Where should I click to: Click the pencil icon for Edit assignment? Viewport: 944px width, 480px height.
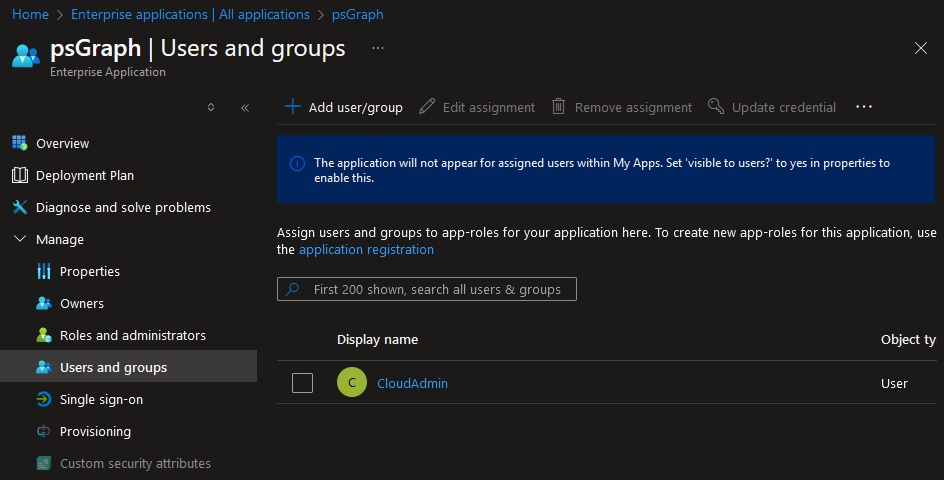tap(427, 107)
